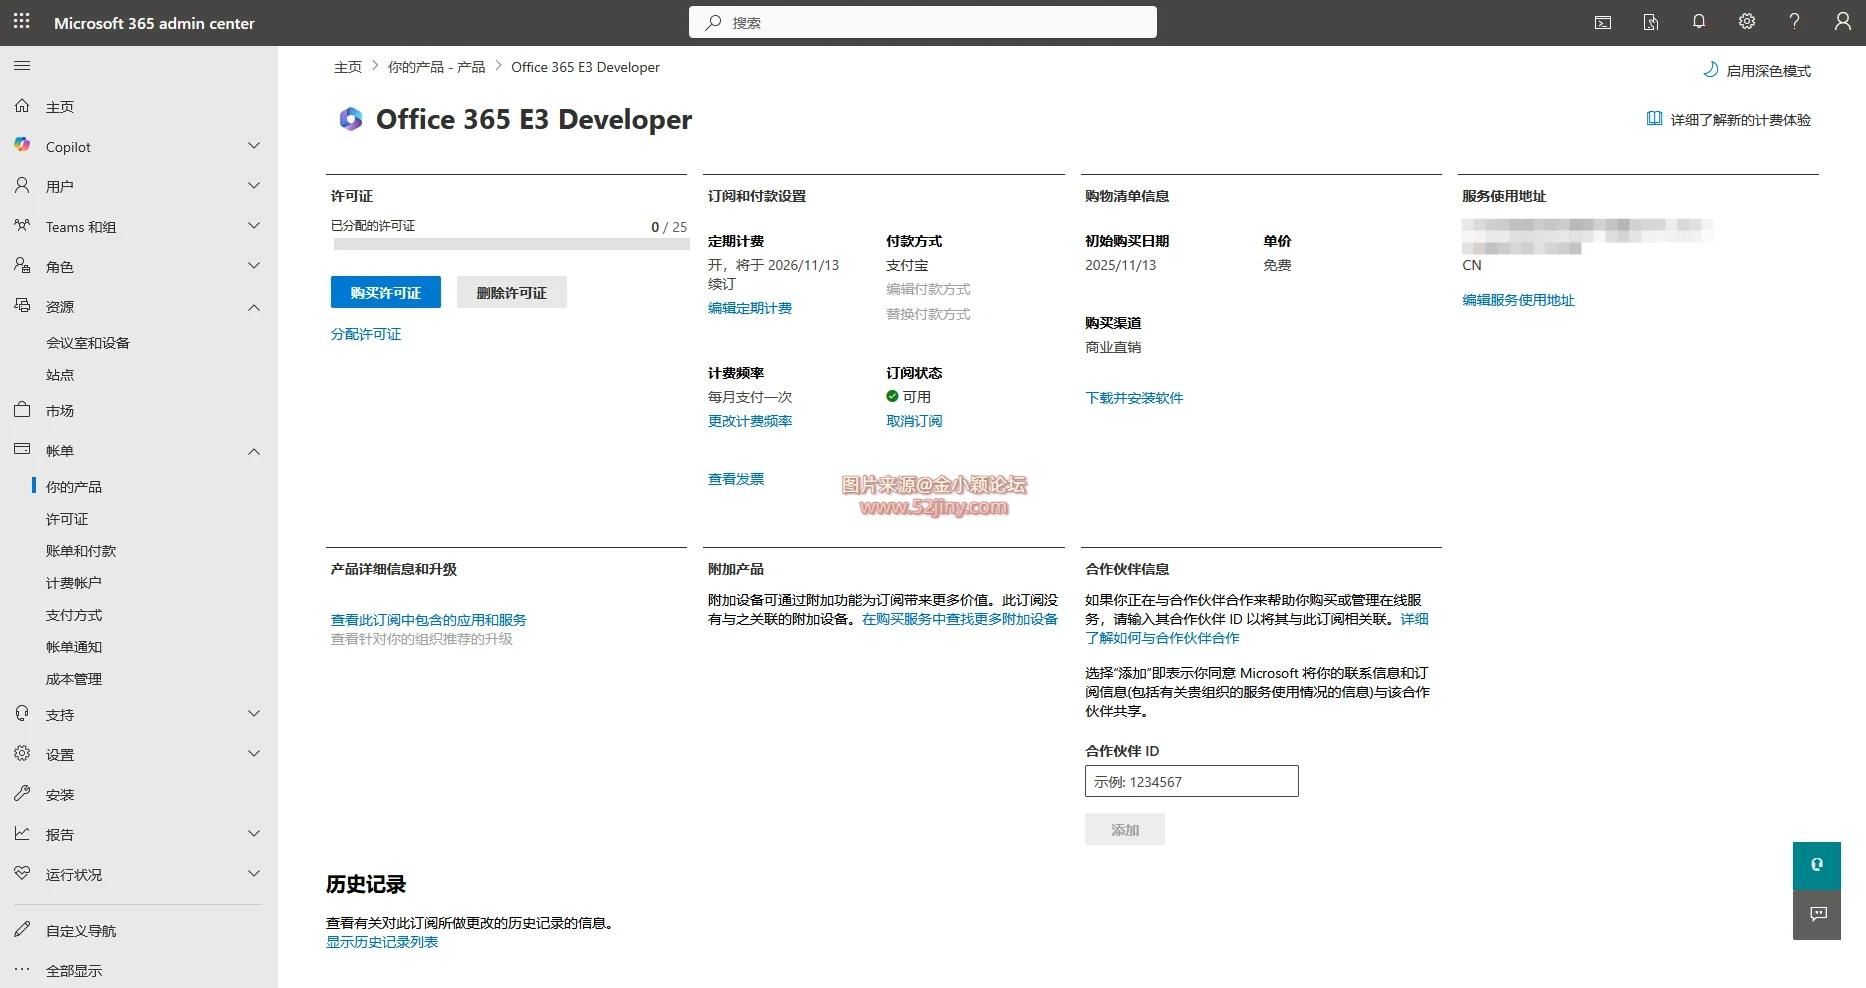Screen dimensions: 1866x988
Task: Click the 合作伙伴 ID input field
Action: tap(1190, 781)
